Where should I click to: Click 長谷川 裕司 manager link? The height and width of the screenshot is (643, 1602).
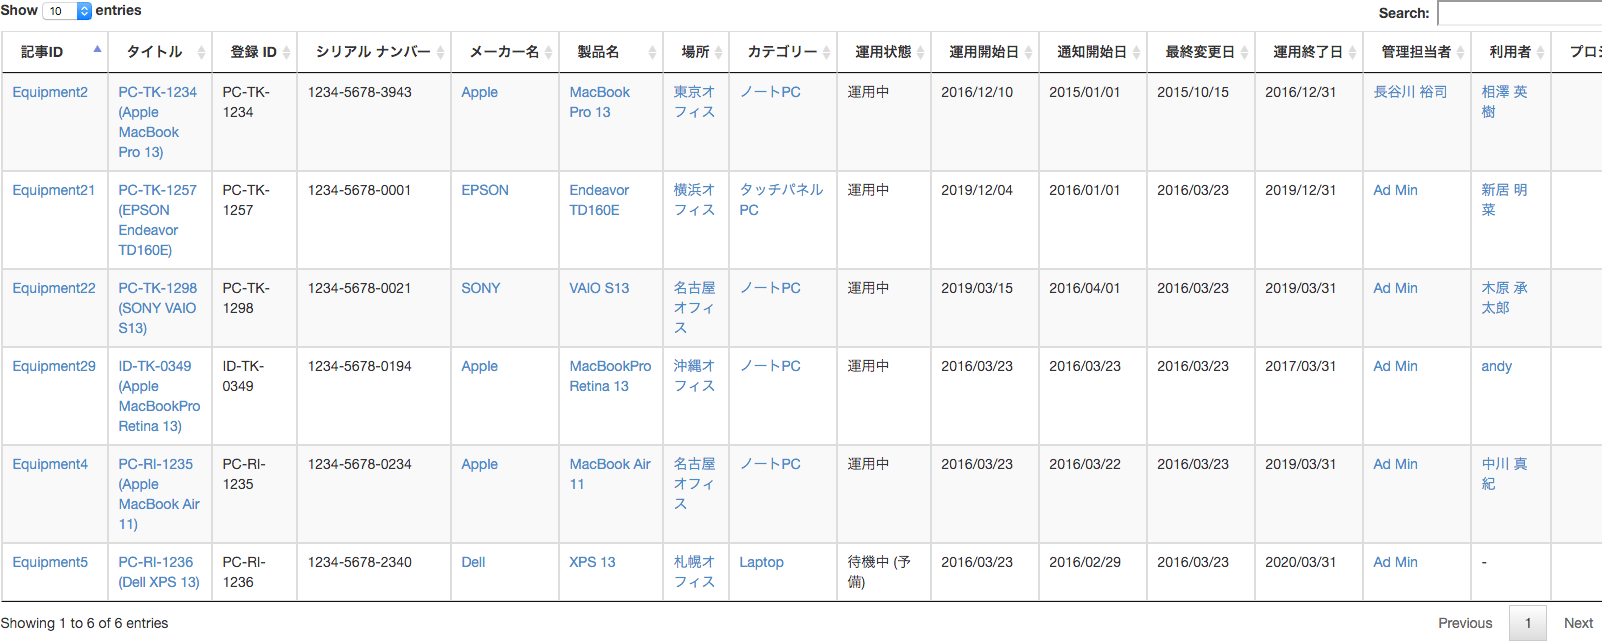(1410, 92)
